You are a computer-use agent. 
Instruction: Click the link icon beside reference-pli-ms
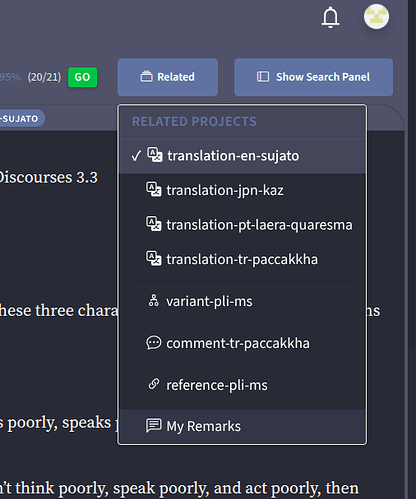tap(154, 384)
